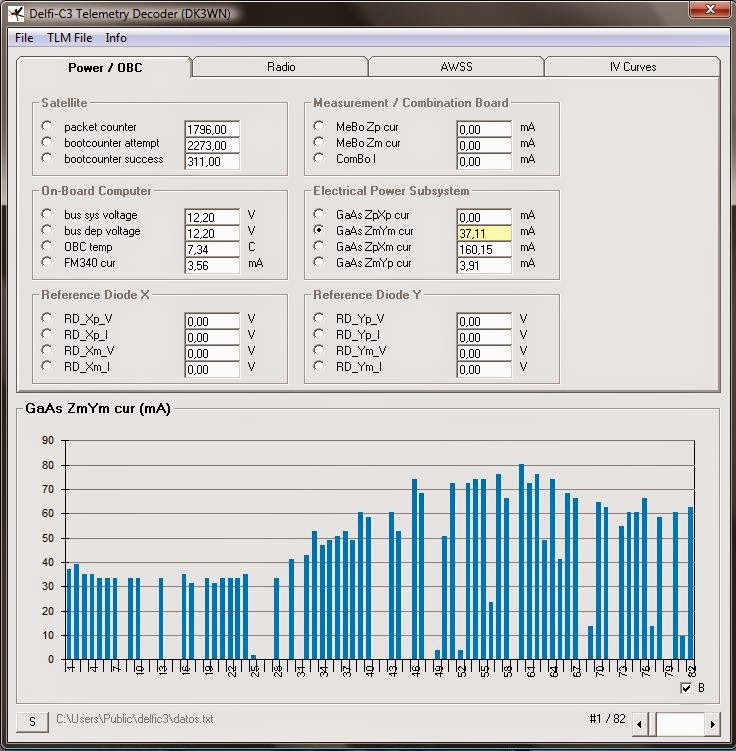The image size is (736, 751).
Task: Click the Delfi-C3 satellite app icon in title bar
Action: coord(16,13)
